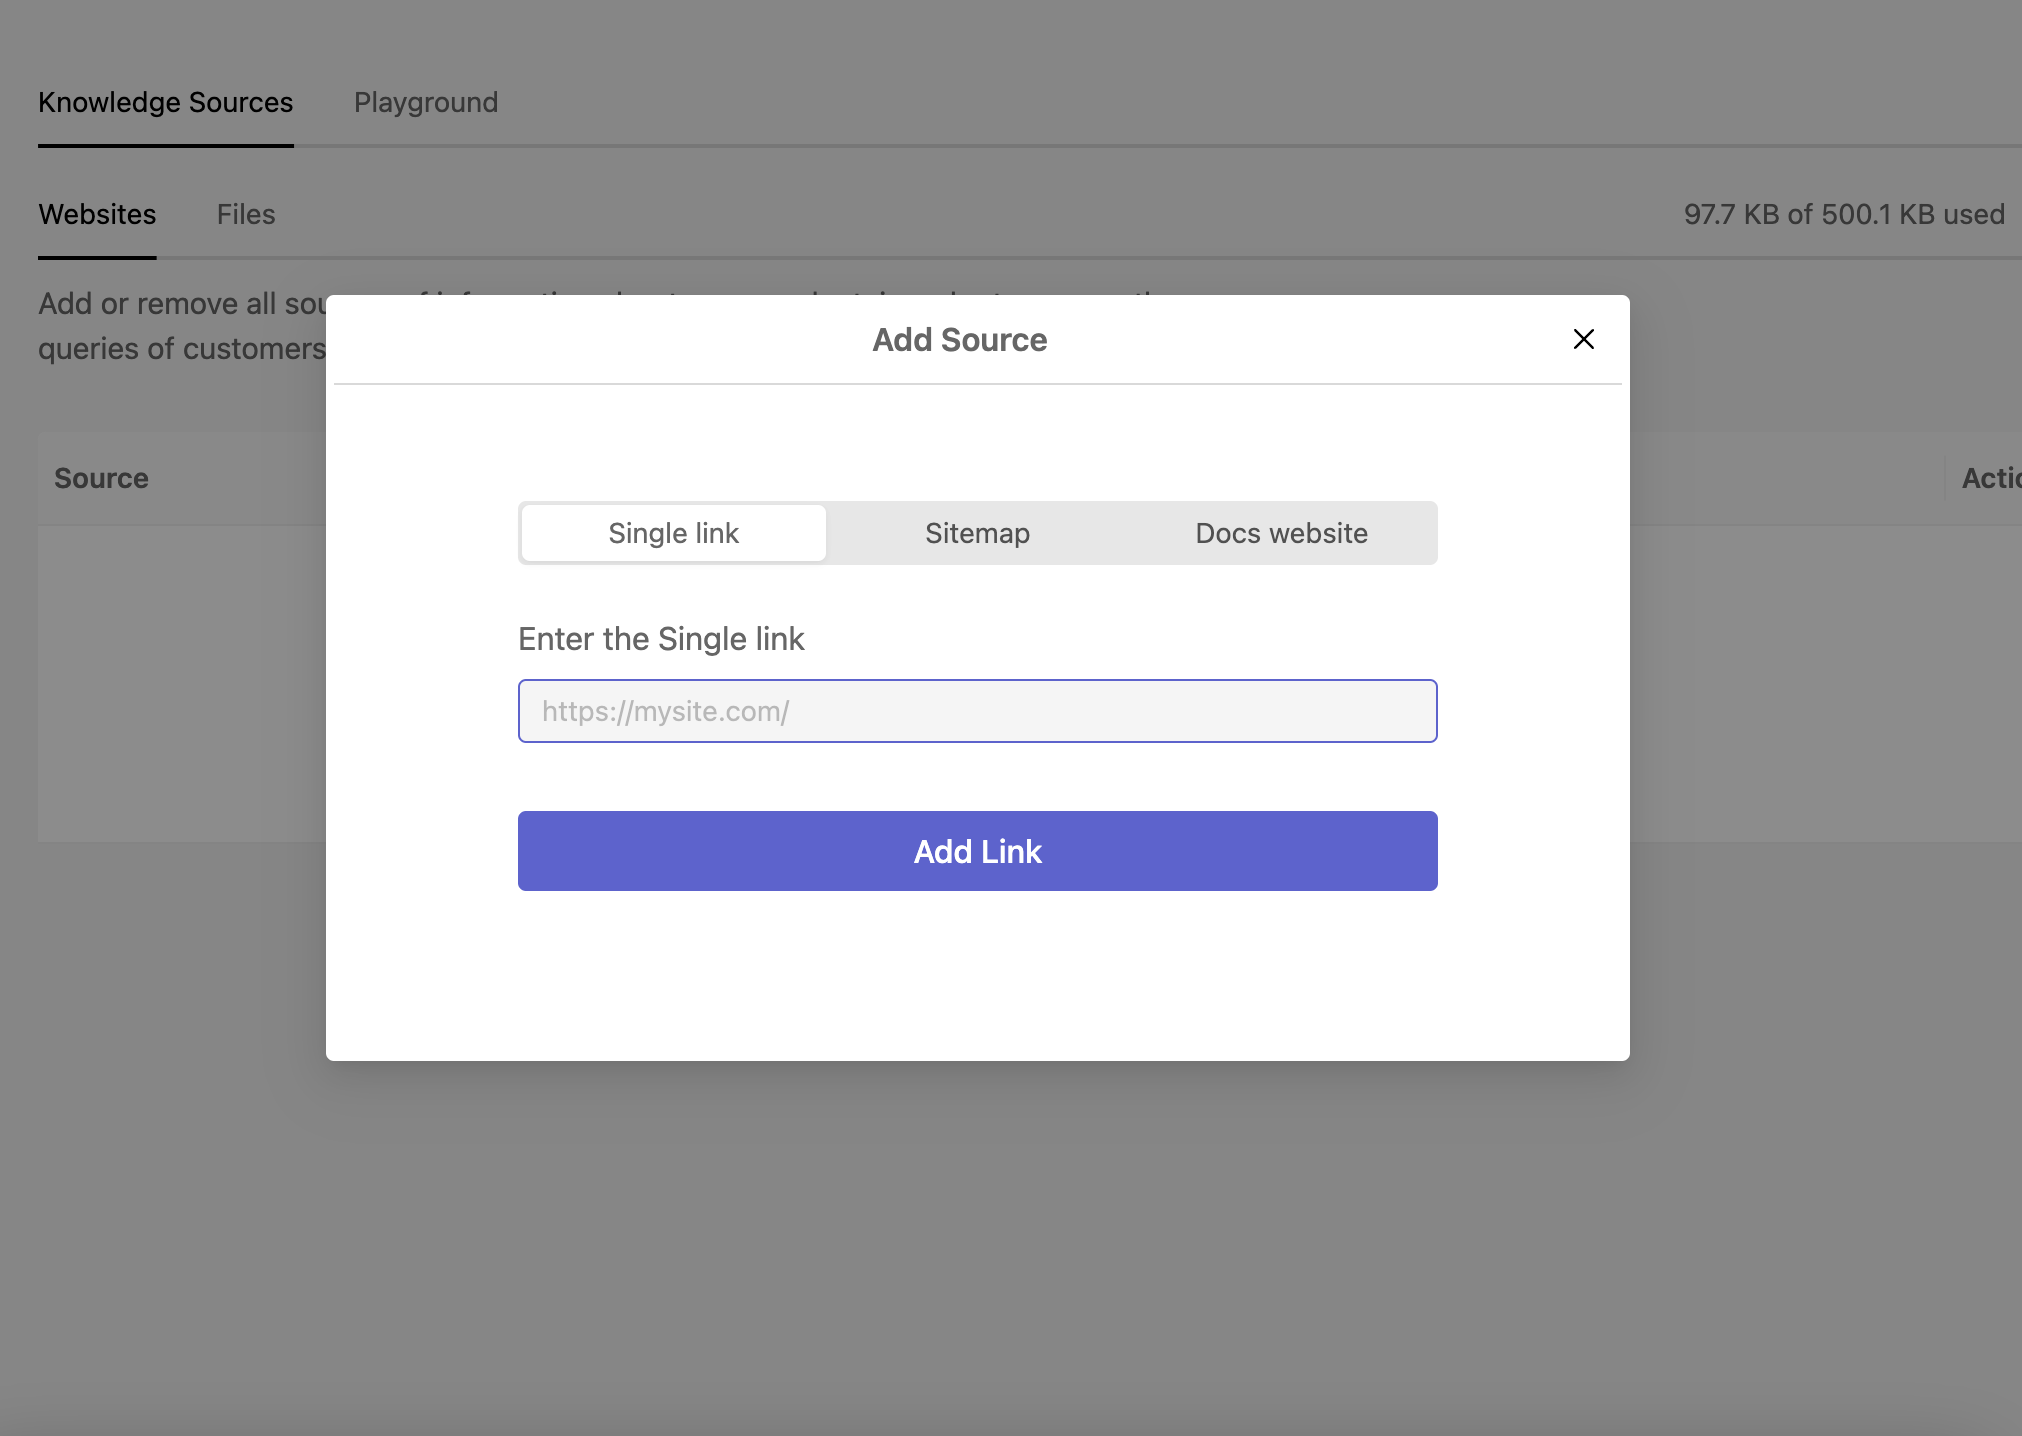Click the Enter the Single link label
Image resolution: width=2022 pixels, height=1436 pixels.
(x=661, y=639)
